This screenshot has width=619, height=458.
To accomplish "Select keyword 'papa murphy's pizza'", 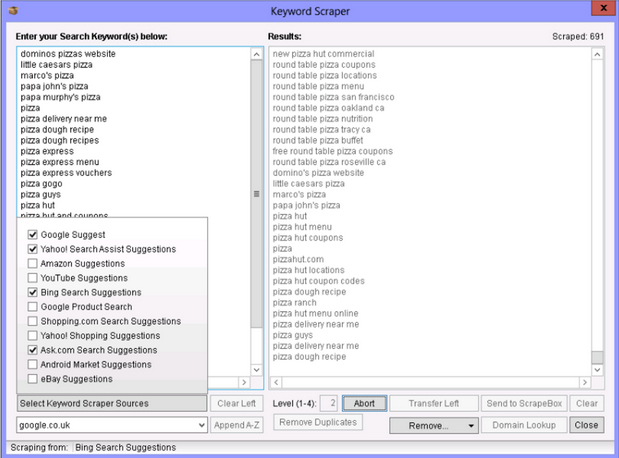I will point(60,97).
